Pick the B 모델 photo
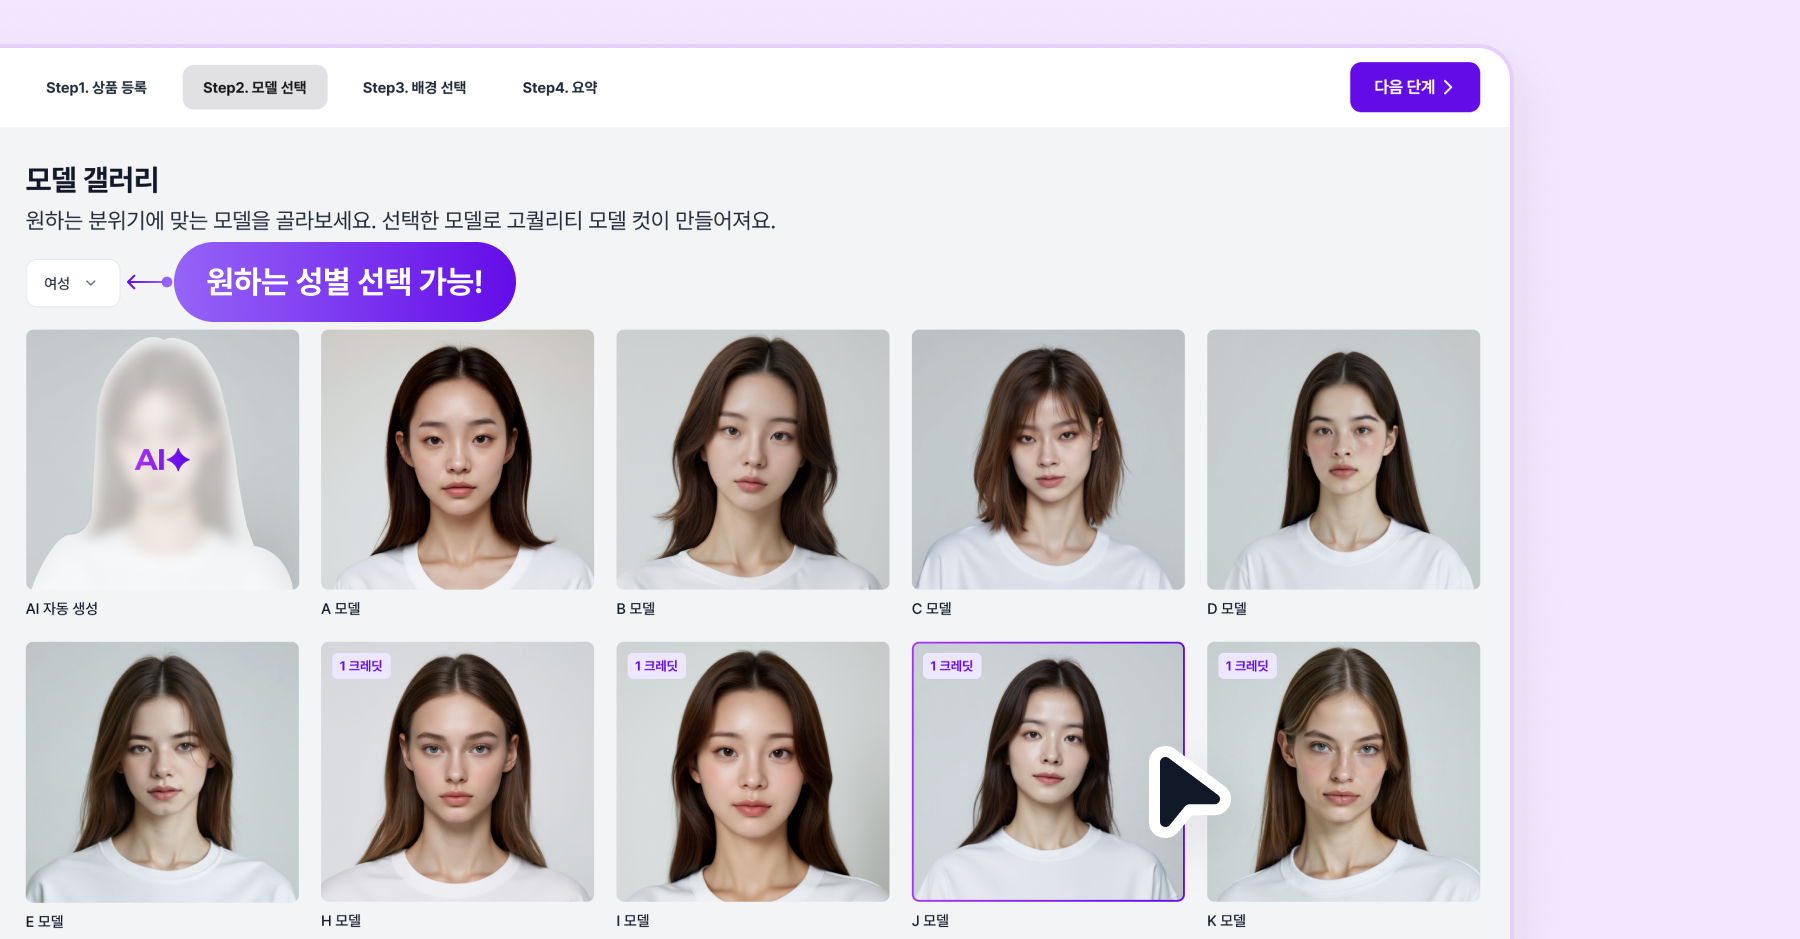The width and height of the screenshot is (1800, 939). [x=753, y=460]
